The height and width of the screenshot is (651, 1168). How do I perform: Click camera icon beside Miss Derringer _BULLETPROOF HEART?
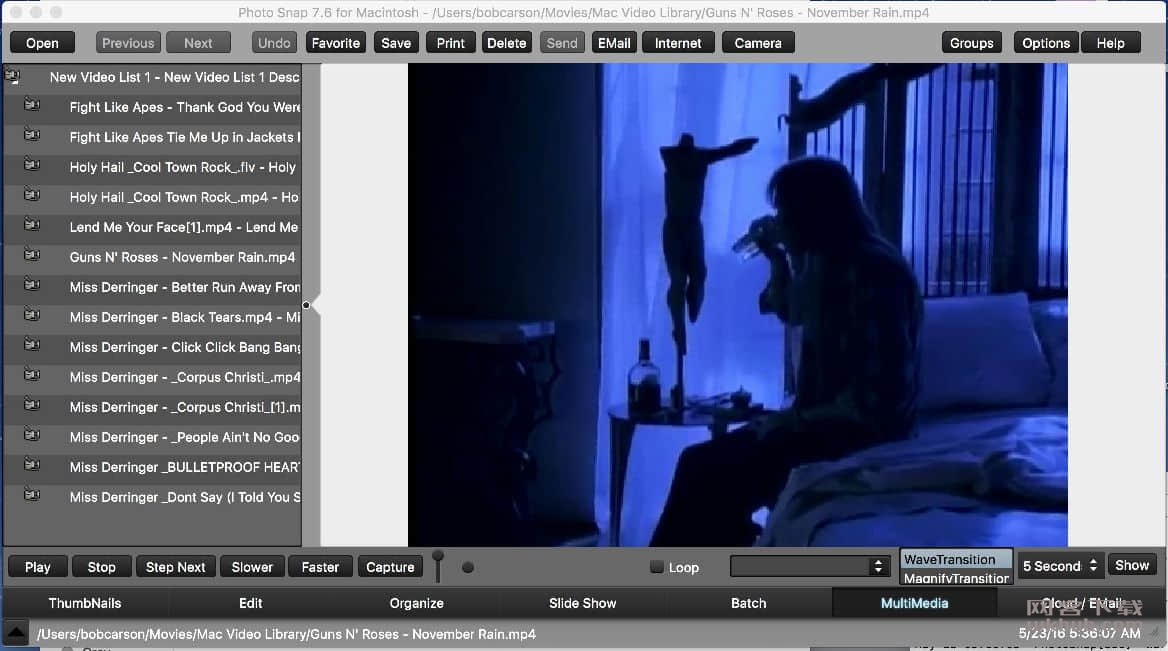[x=32, y=465]
